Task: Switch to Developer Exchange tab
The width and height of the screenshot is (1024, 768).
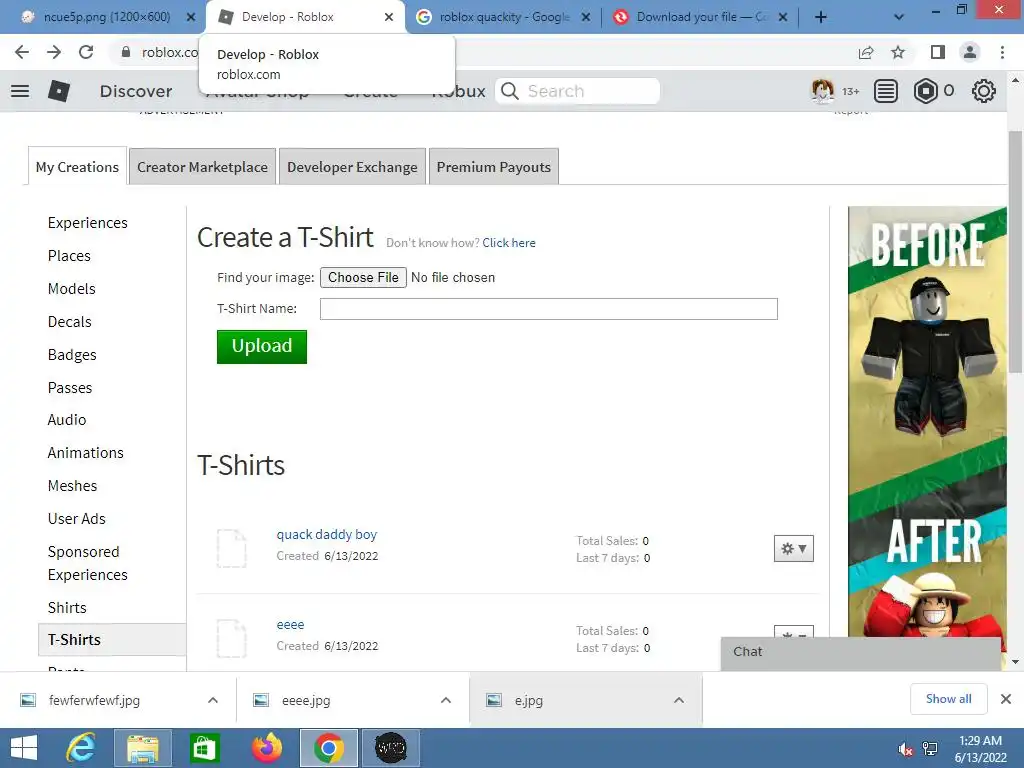Action: (x=352, y=167)
